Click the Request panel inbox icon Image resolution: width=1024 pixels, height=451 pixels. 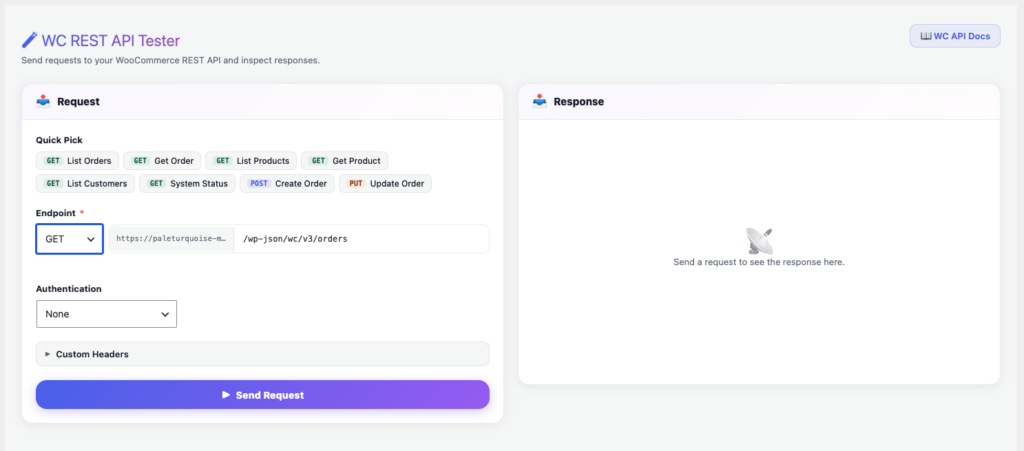(43, 101)
